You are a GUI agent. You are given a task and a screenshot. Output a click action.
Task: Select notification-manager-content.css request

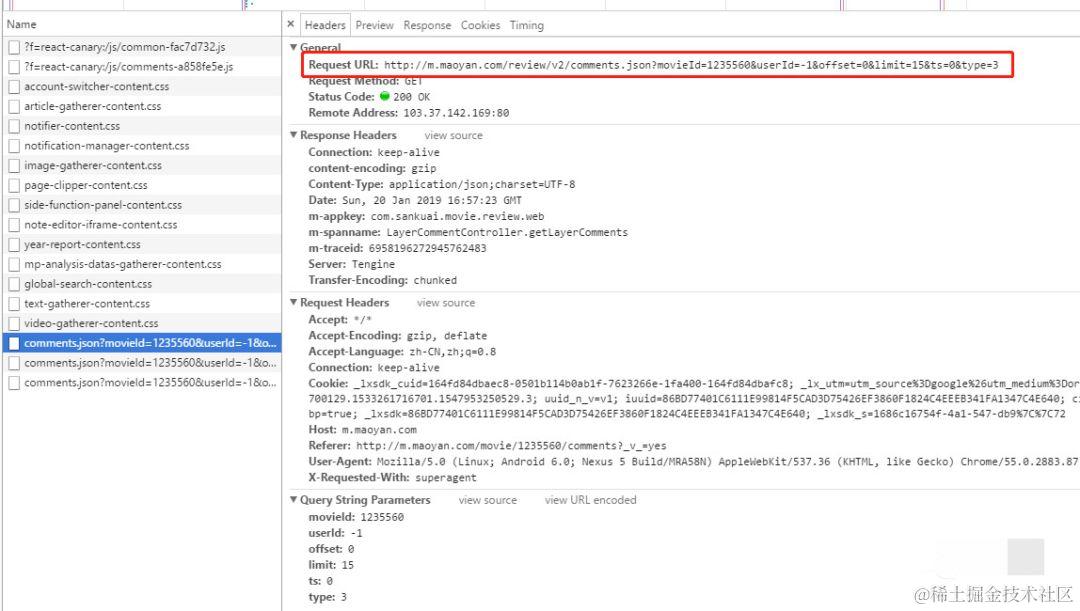[142, 146]
